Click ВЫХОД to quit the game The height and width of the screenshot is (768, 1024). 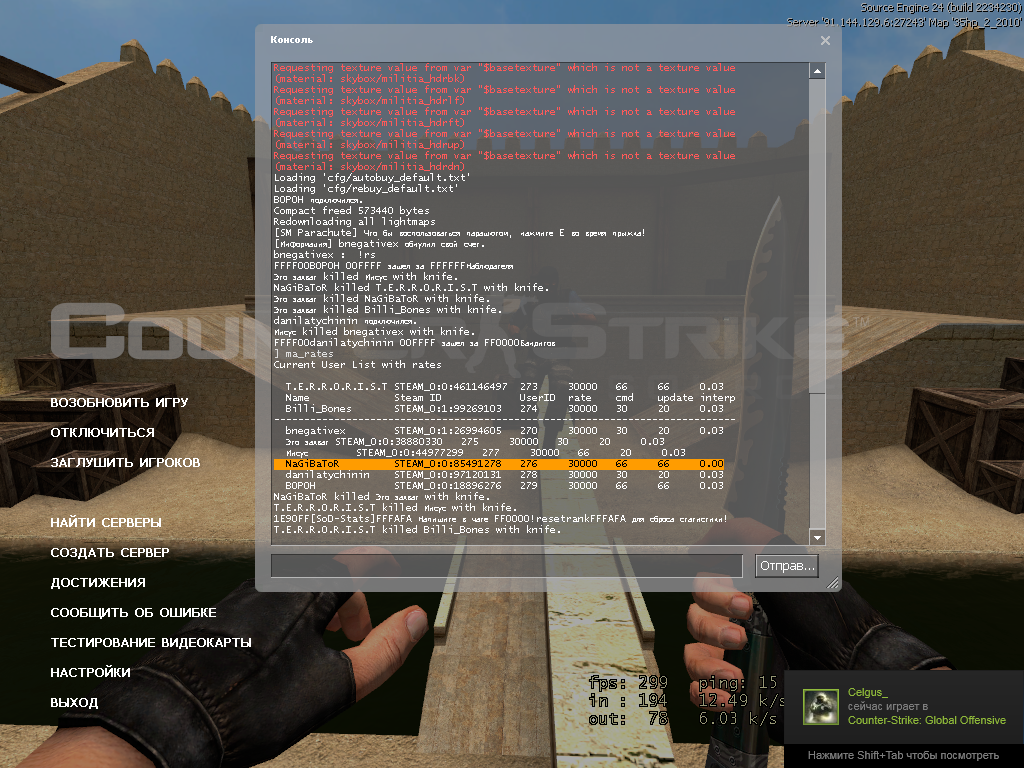point(74,703)
